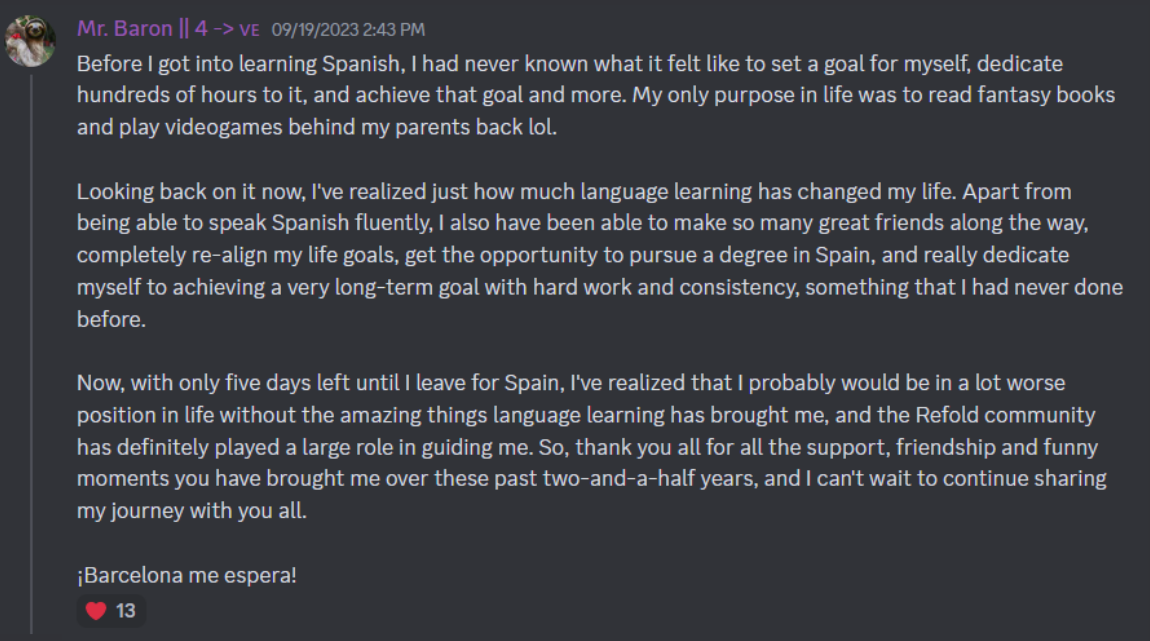This screenshot has width=1150, height=641.
Task: Select the line '¡Barcelona me espera!'
Action: click(x=187, y=575)
